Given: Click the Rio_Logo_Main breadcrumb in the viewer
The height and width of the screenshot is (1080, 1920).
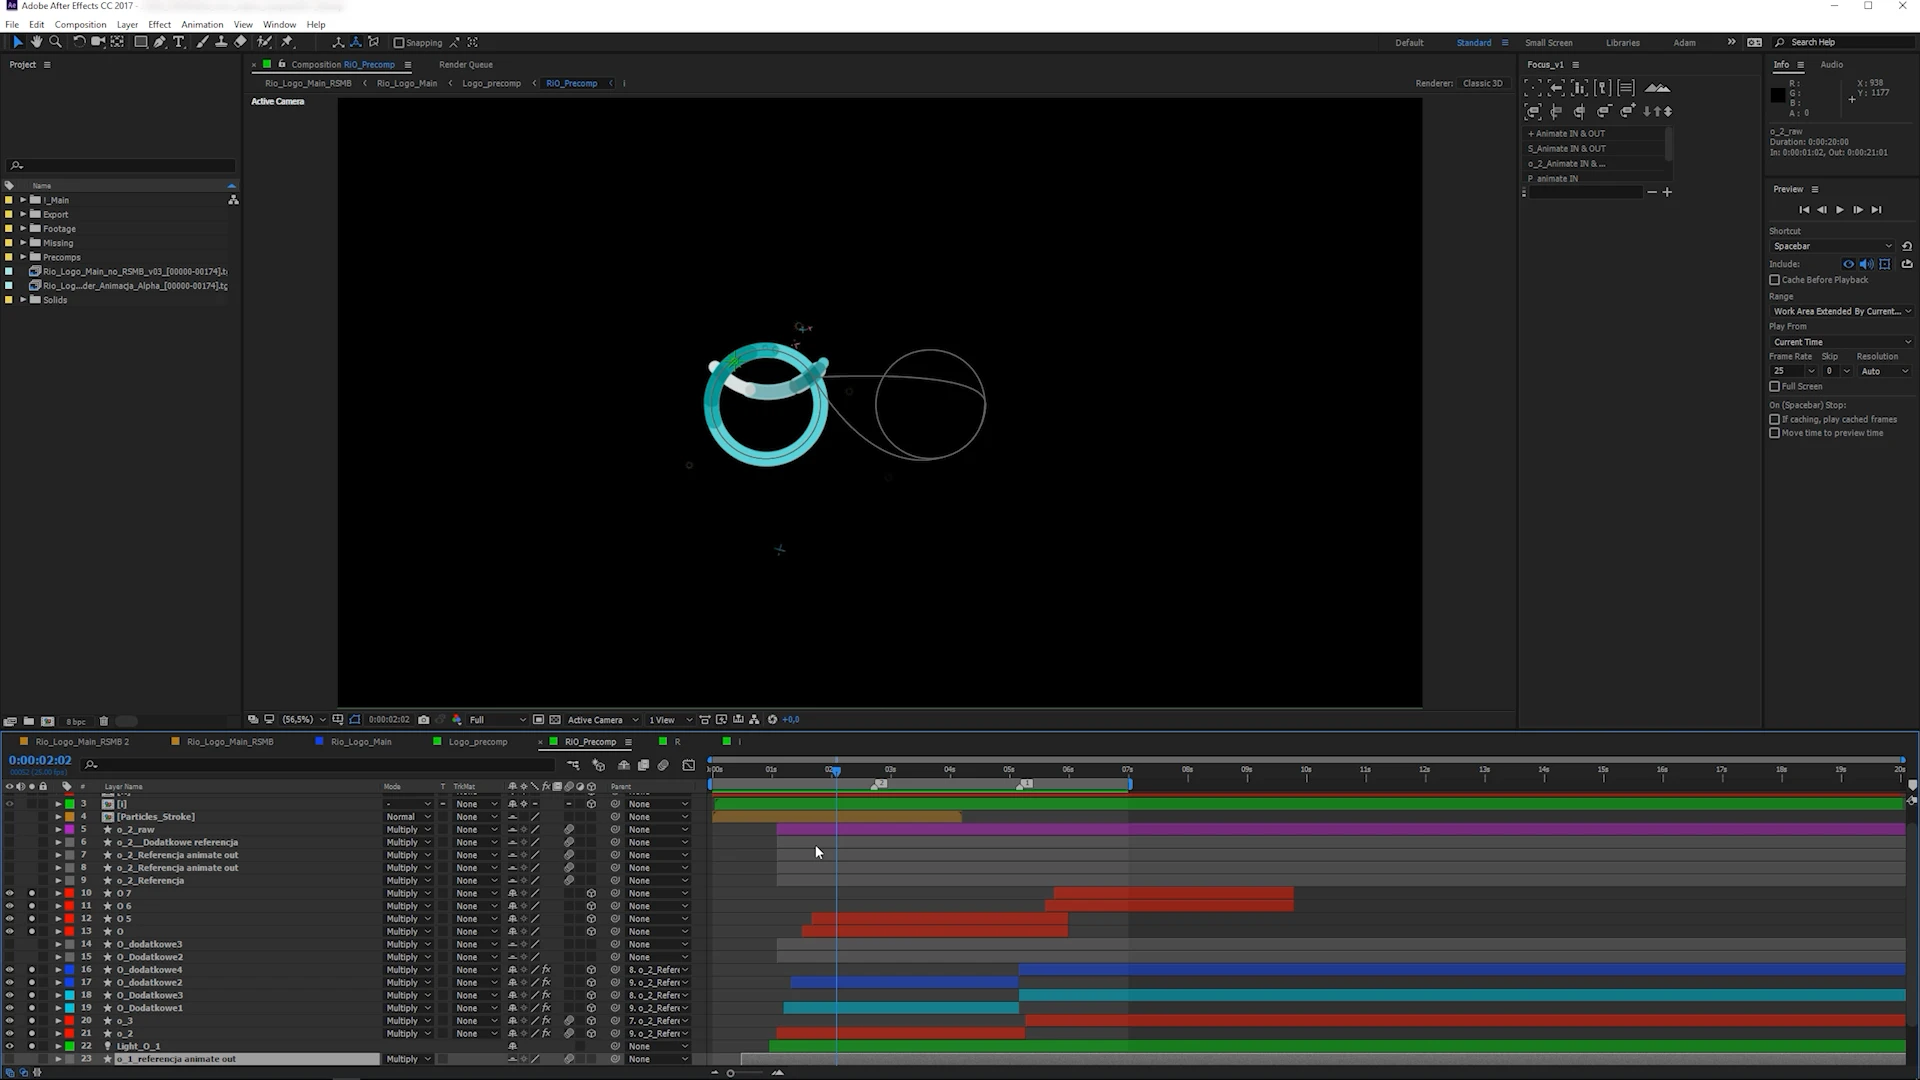Looking at the screenshot, I should pyautogui.click(x=406, y=84).
